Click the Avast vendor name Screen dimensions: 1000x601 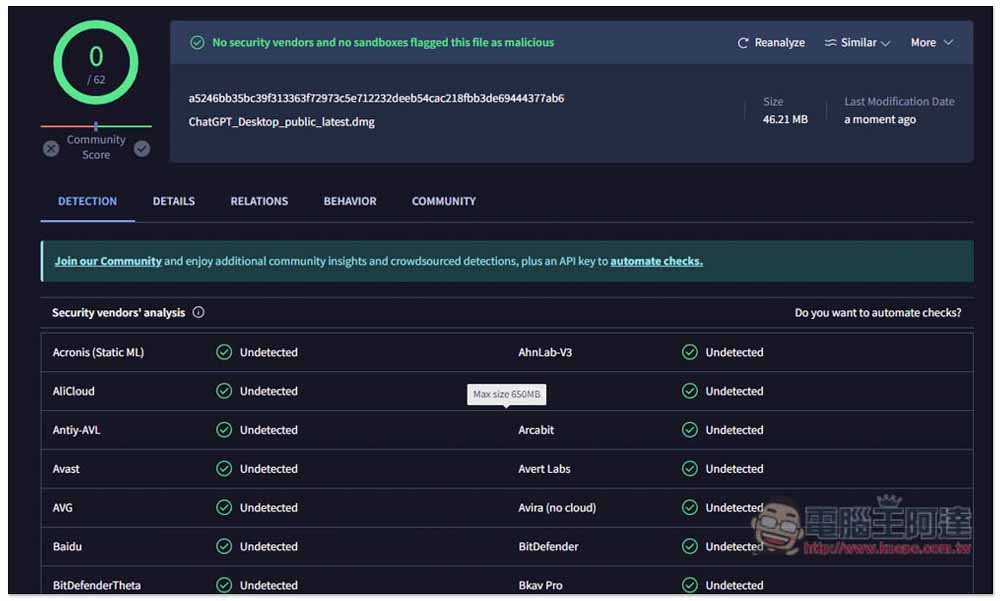pos(66,469)
